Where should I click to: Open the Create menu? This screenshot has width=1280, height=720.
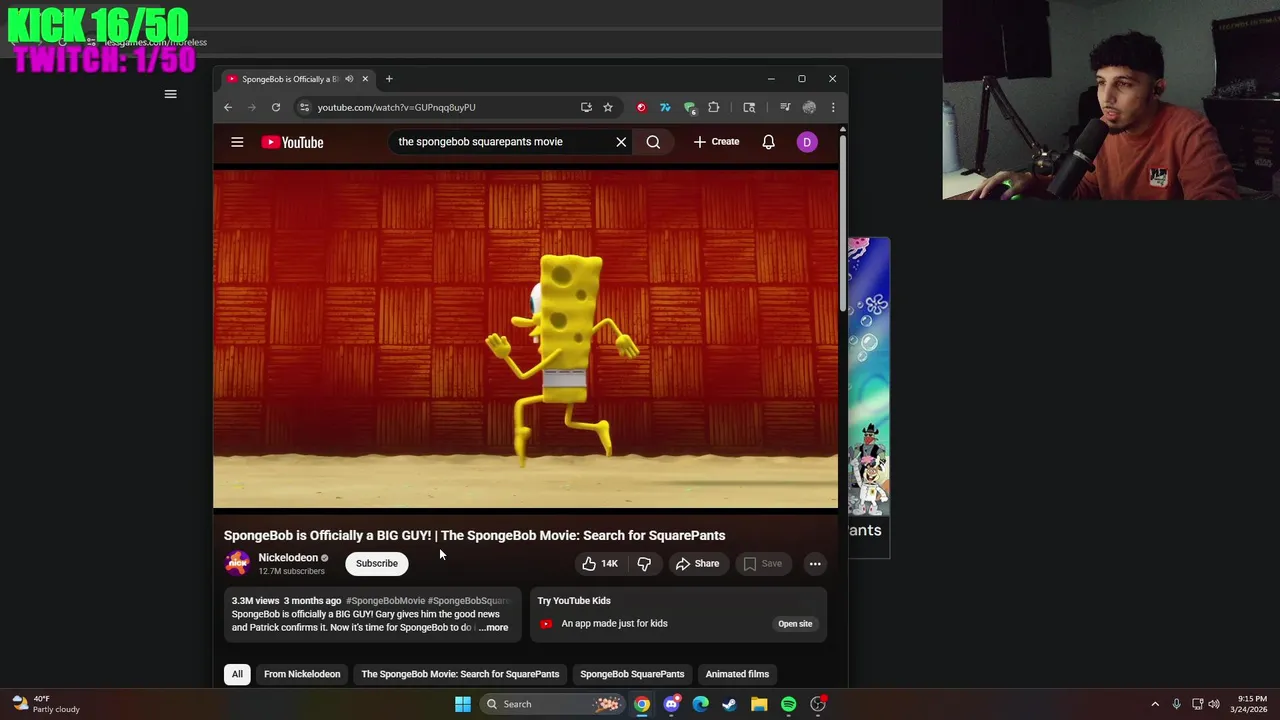pyautogui.click(x=716, y=142)
